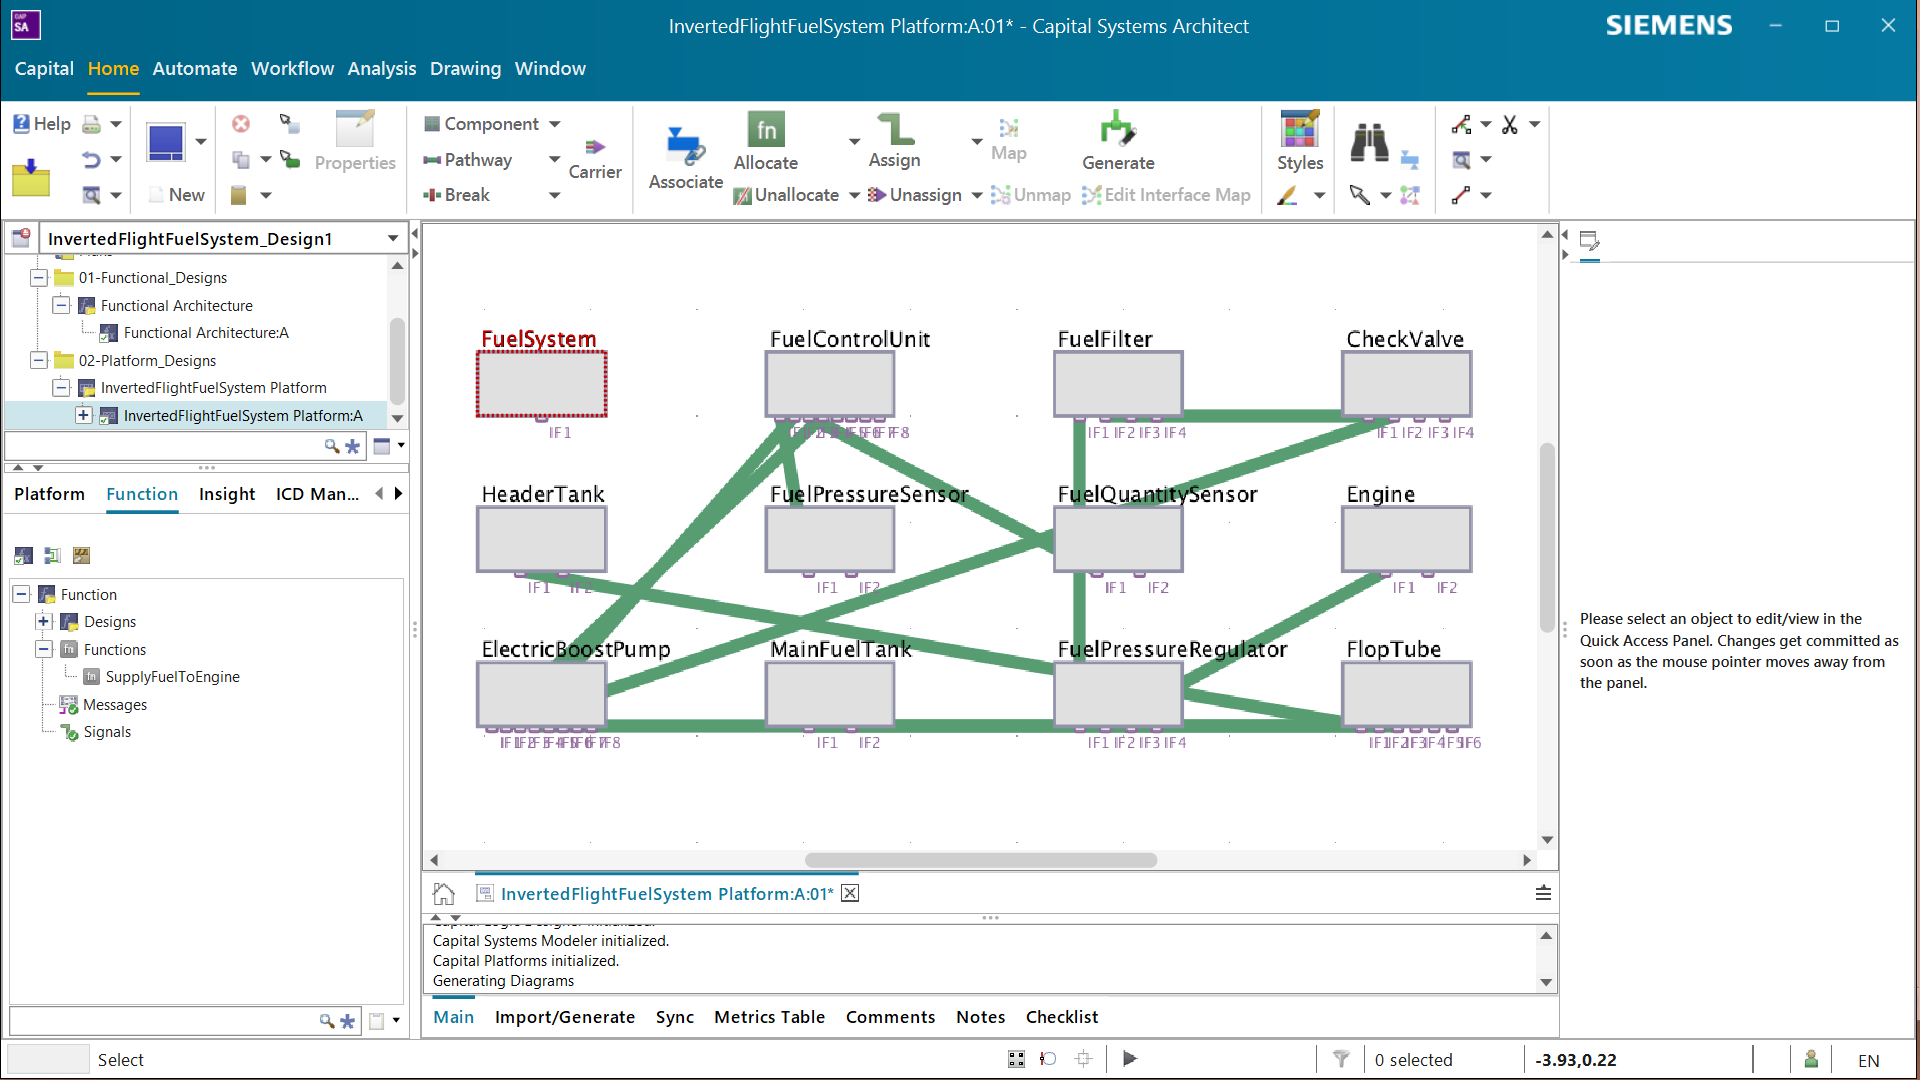
Task: Select the FuelSystem block in diagram
Action: [541, 384]
